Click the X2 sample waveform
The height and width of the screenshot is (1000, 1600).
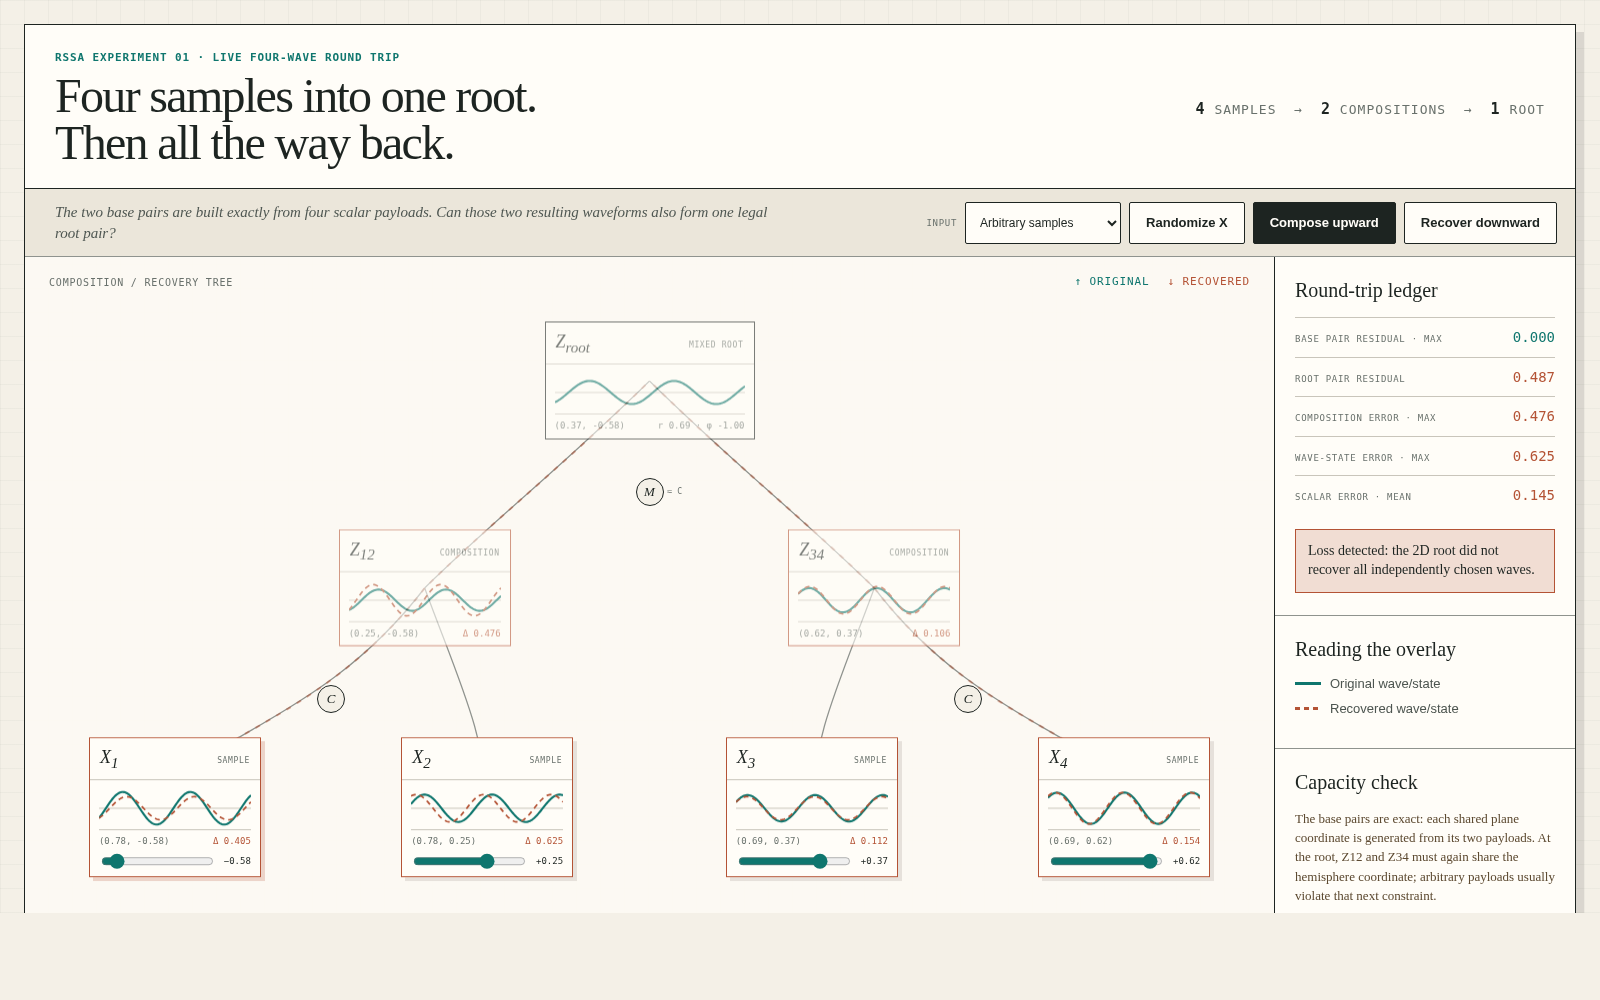487,806
